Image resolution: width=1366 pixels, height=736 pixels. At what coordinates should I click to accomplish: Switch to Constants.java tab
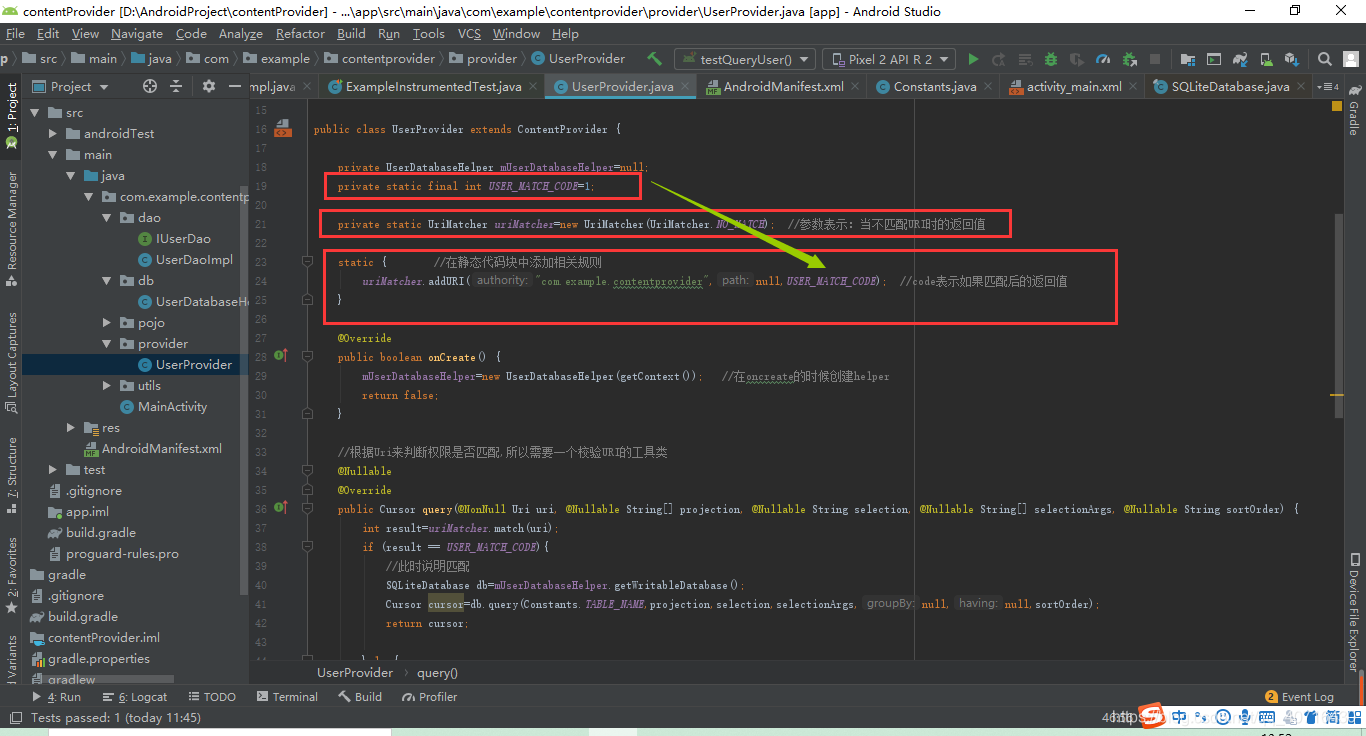[x=935, y=87]
